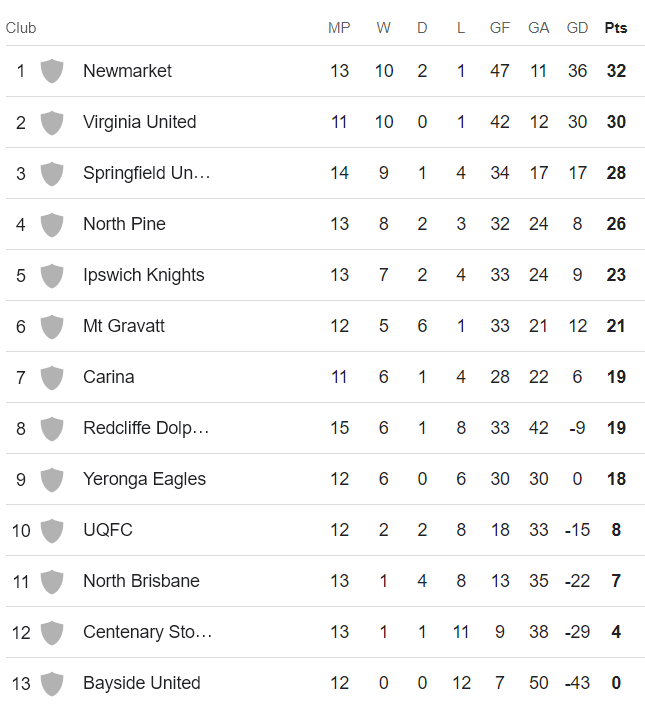Click the GD column header
The height and width of the screenshot is (714, 645).
577,28
